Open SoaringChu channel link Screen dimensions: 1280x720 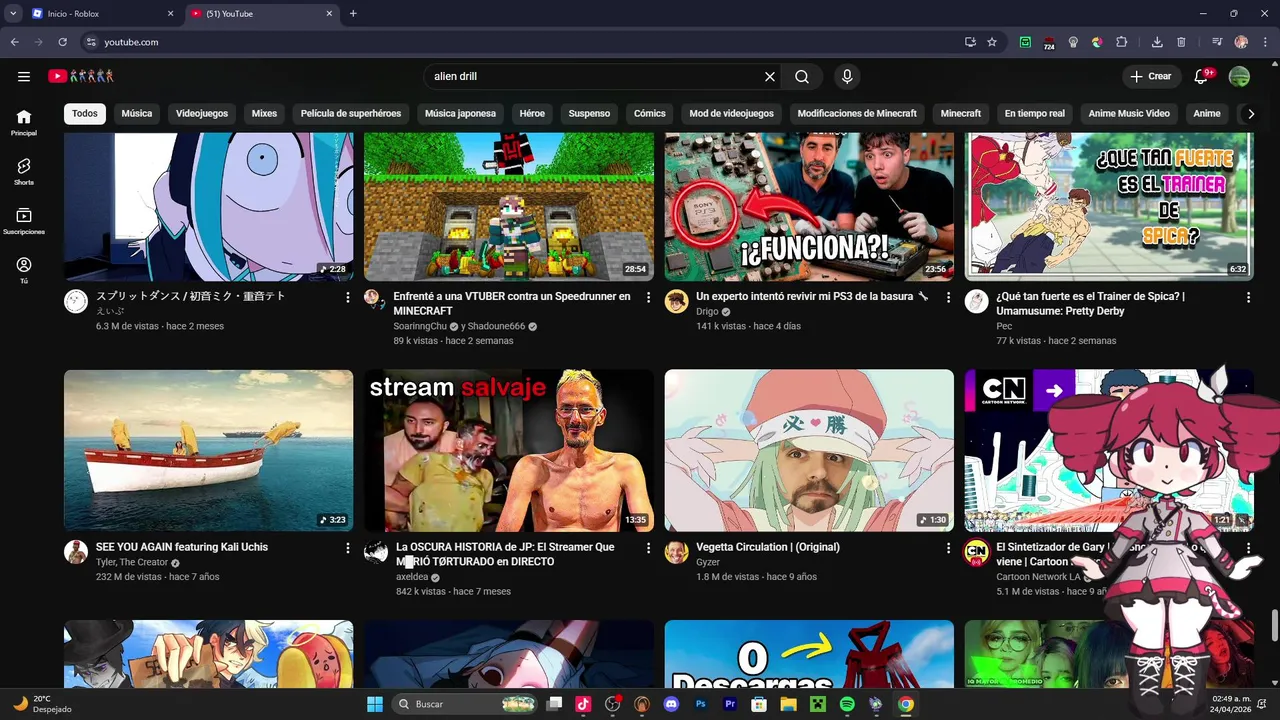tap(420, 326)
